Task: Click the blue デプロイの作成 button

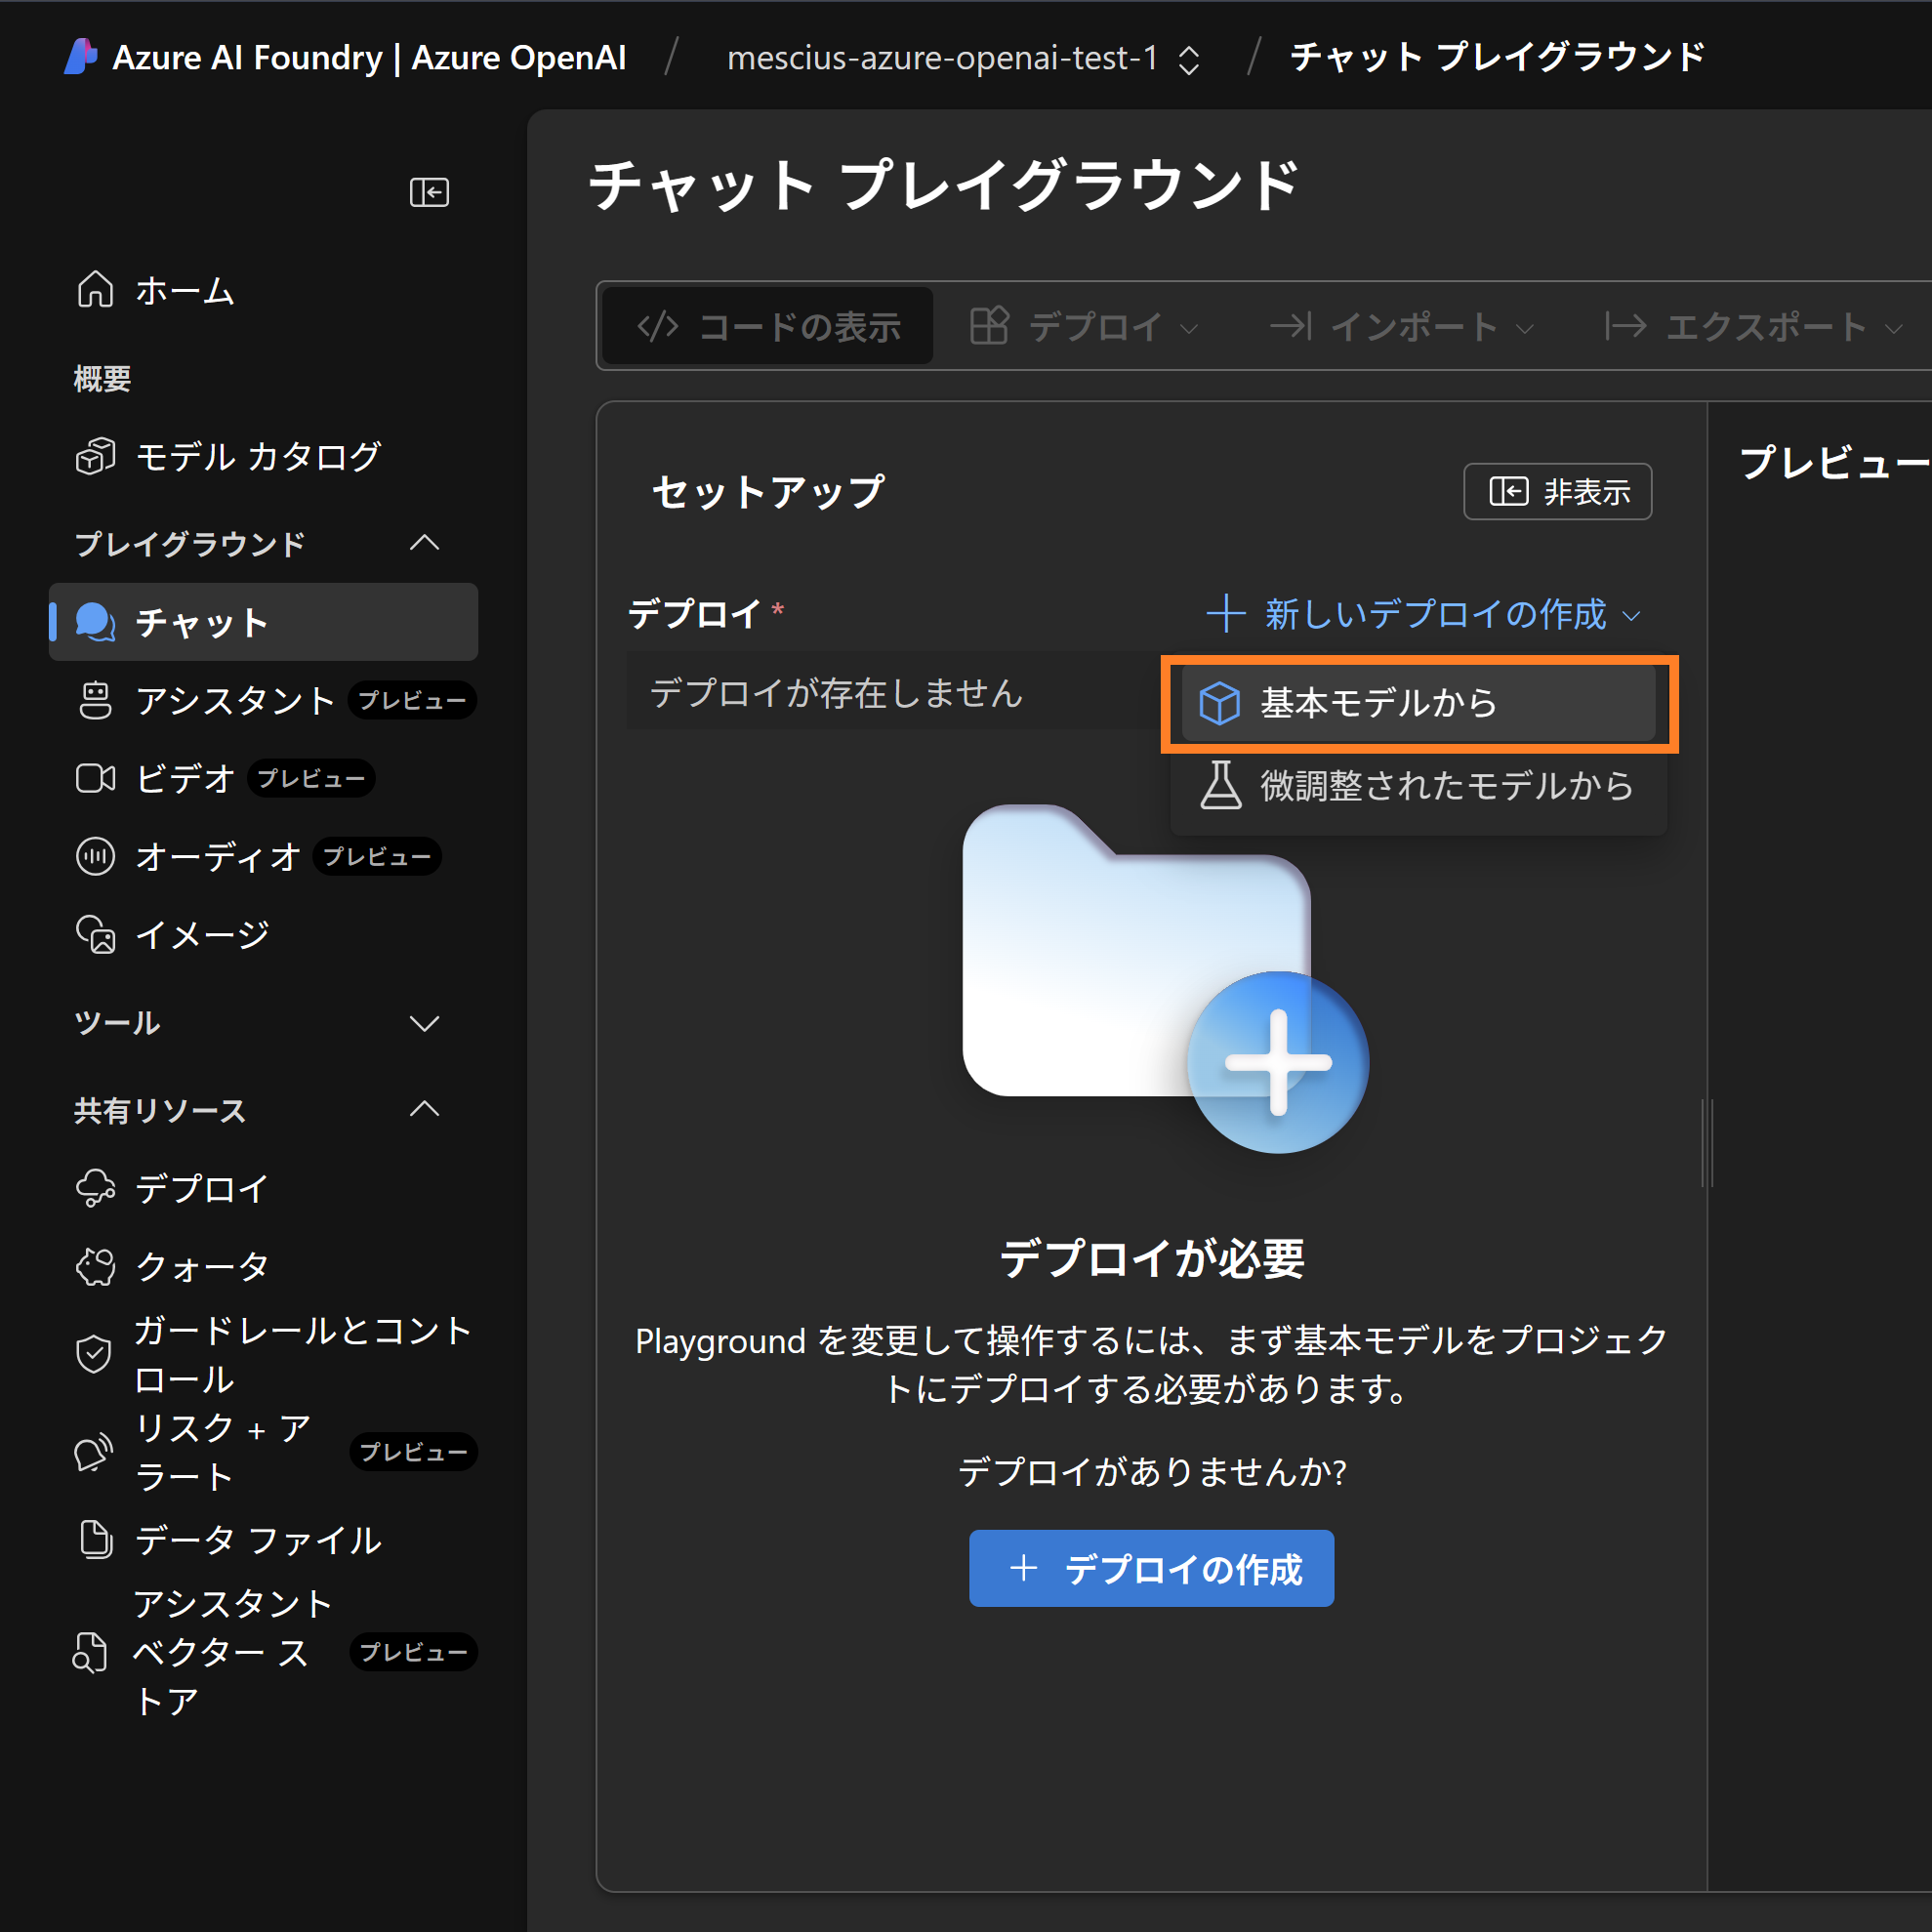Action: 1151,1568
